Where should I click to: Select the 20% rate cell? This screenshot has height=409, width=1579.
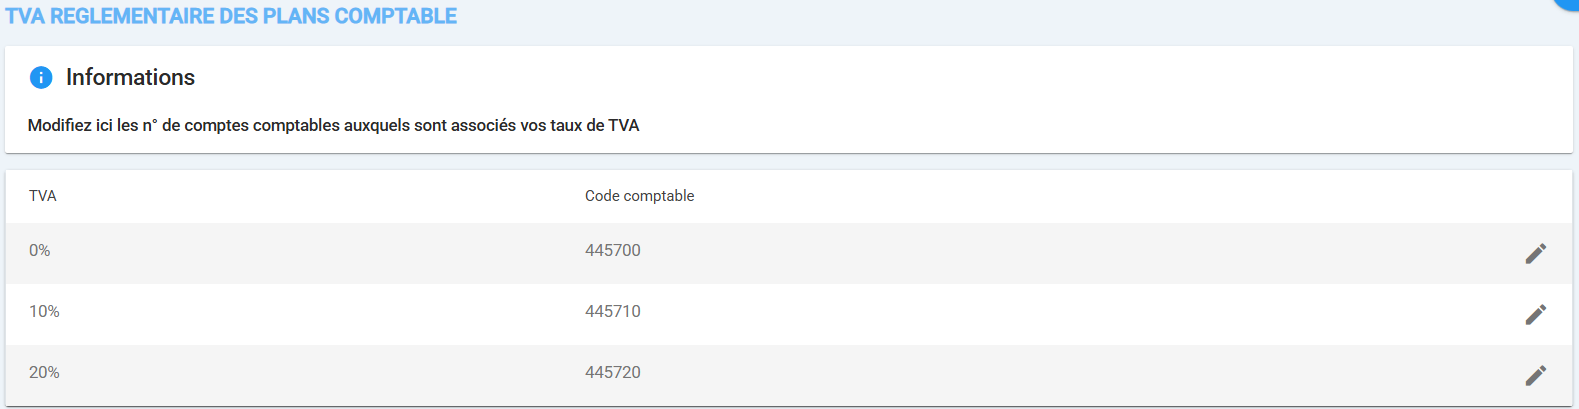click(44, 373)
